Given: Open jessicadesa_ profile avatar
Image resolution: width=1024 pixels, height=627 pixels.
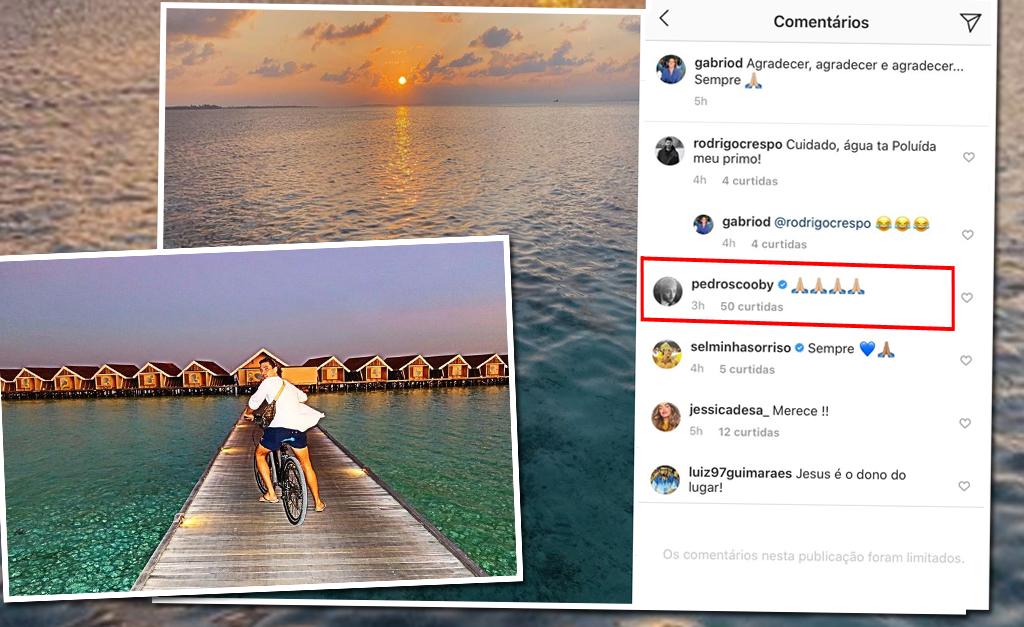Looking at the screenshot, I should tap(666, 417).
